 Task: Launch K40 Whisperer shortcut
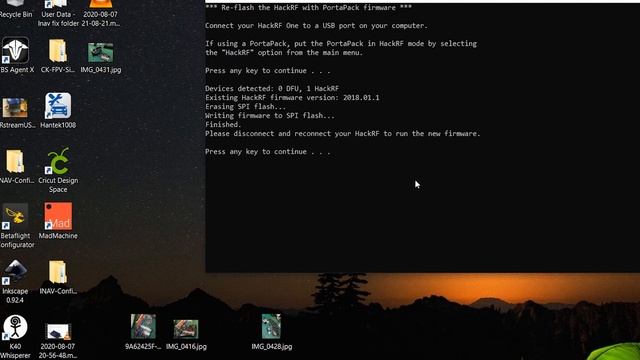click(16, 337)
